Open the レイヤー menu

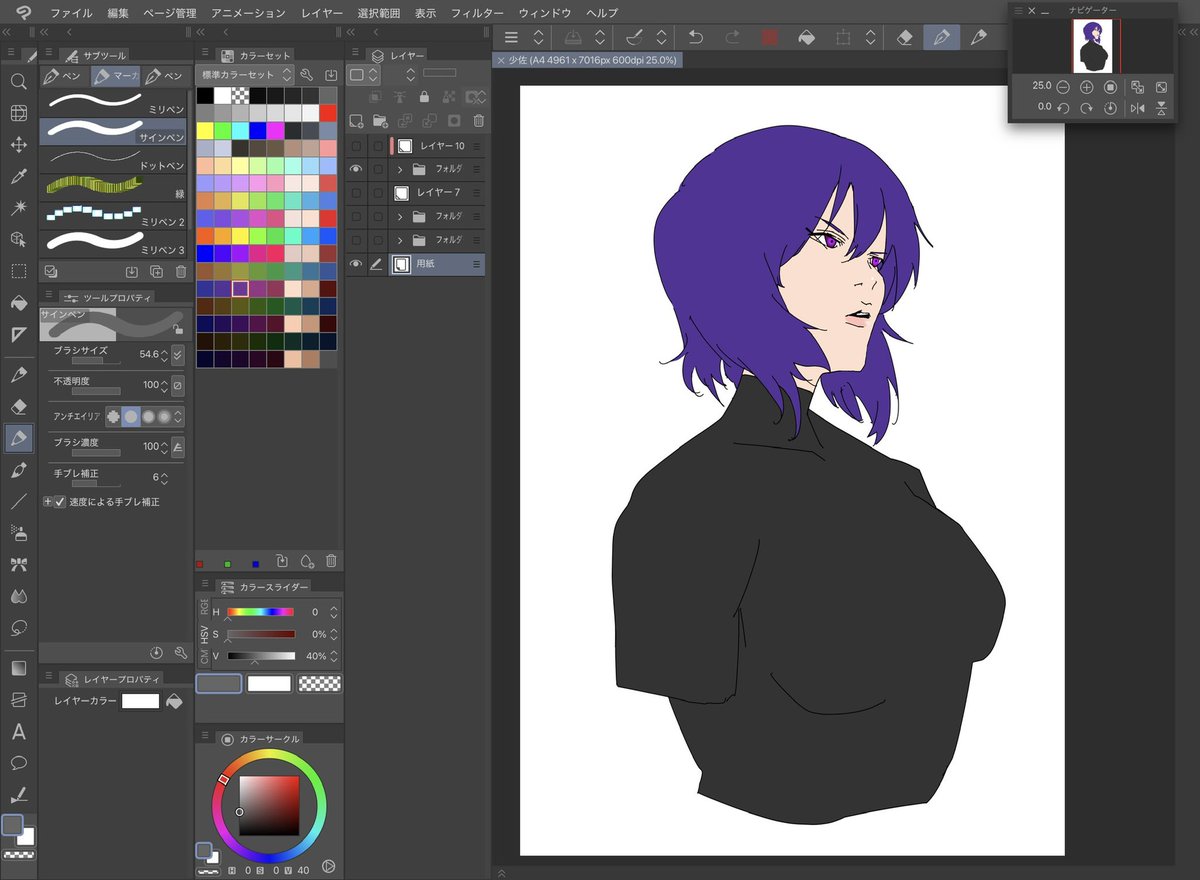[x=321, y=13]
